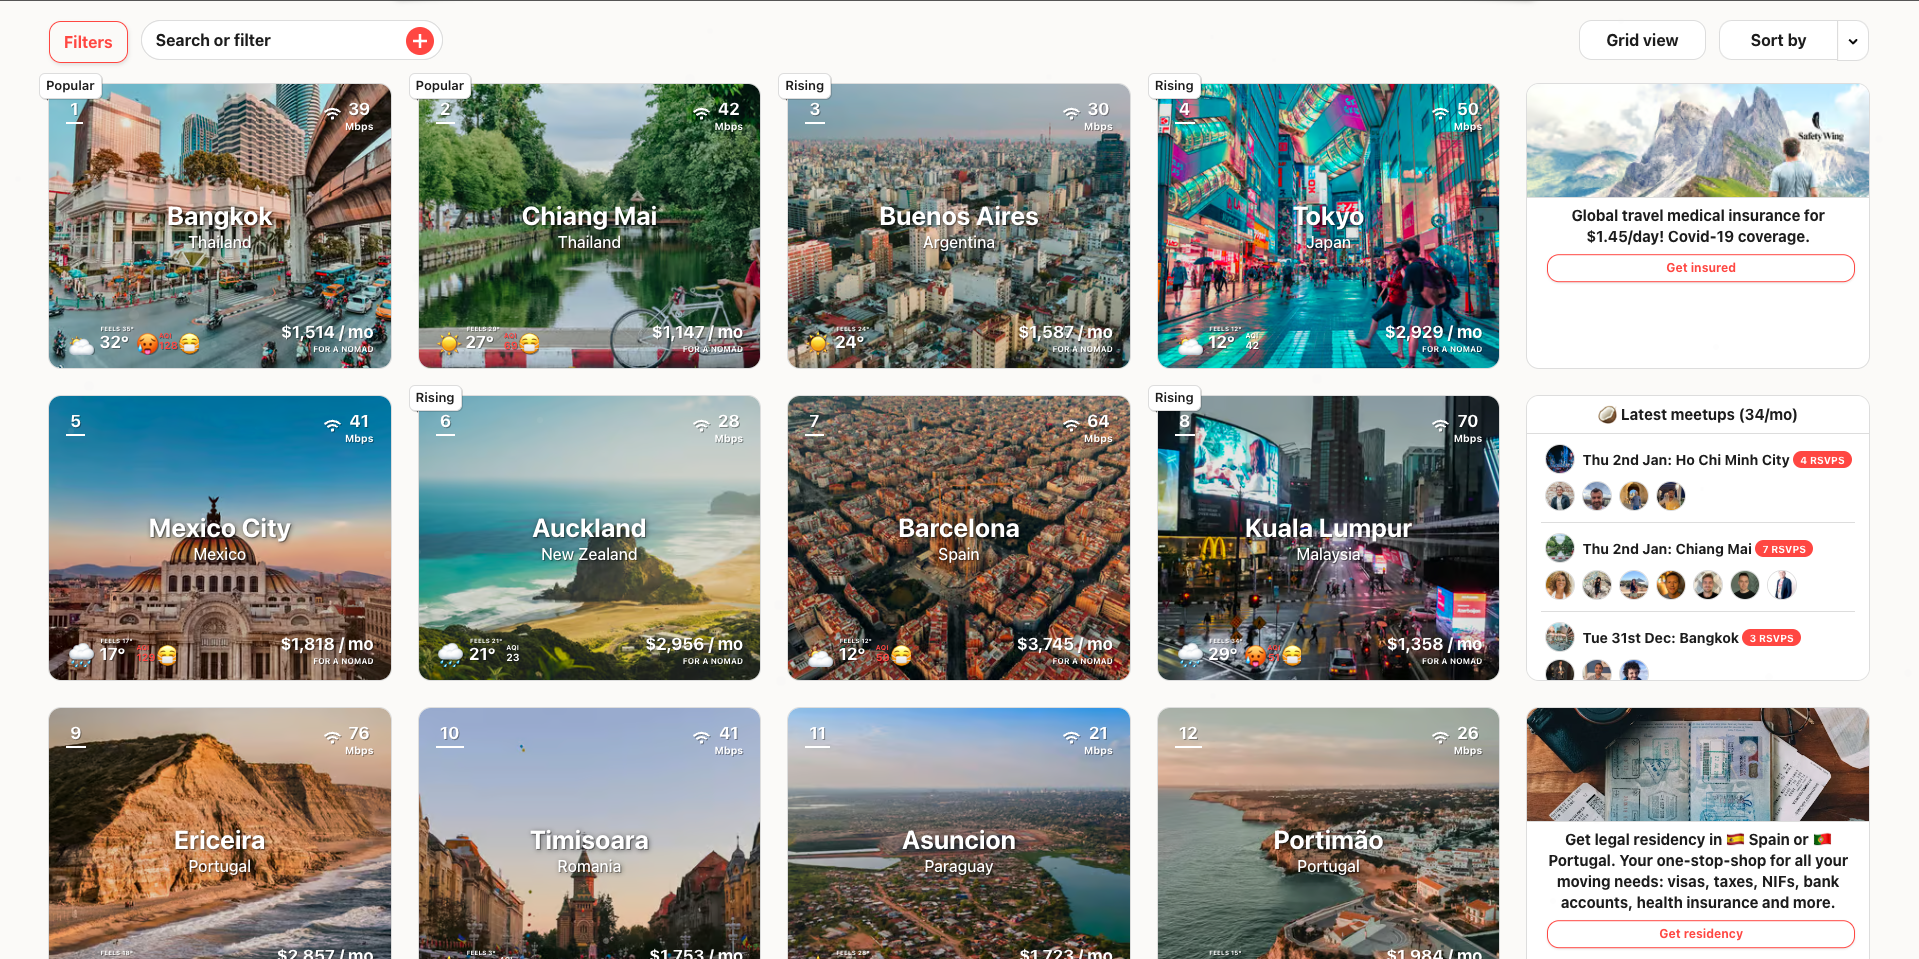This screenshot has width=1919, height=959.
Task: Open the Bangkok city card
Action: pyautogui.click(x=220, y=226)
